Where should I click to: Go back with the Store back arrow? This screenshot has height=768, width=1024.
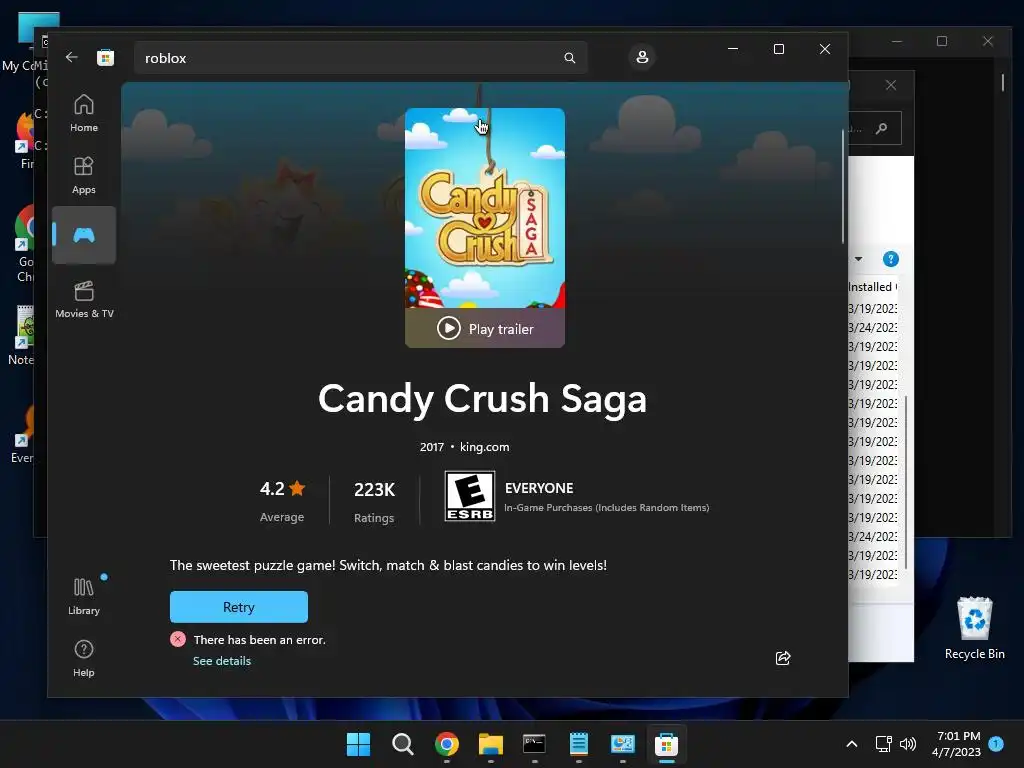71,57
